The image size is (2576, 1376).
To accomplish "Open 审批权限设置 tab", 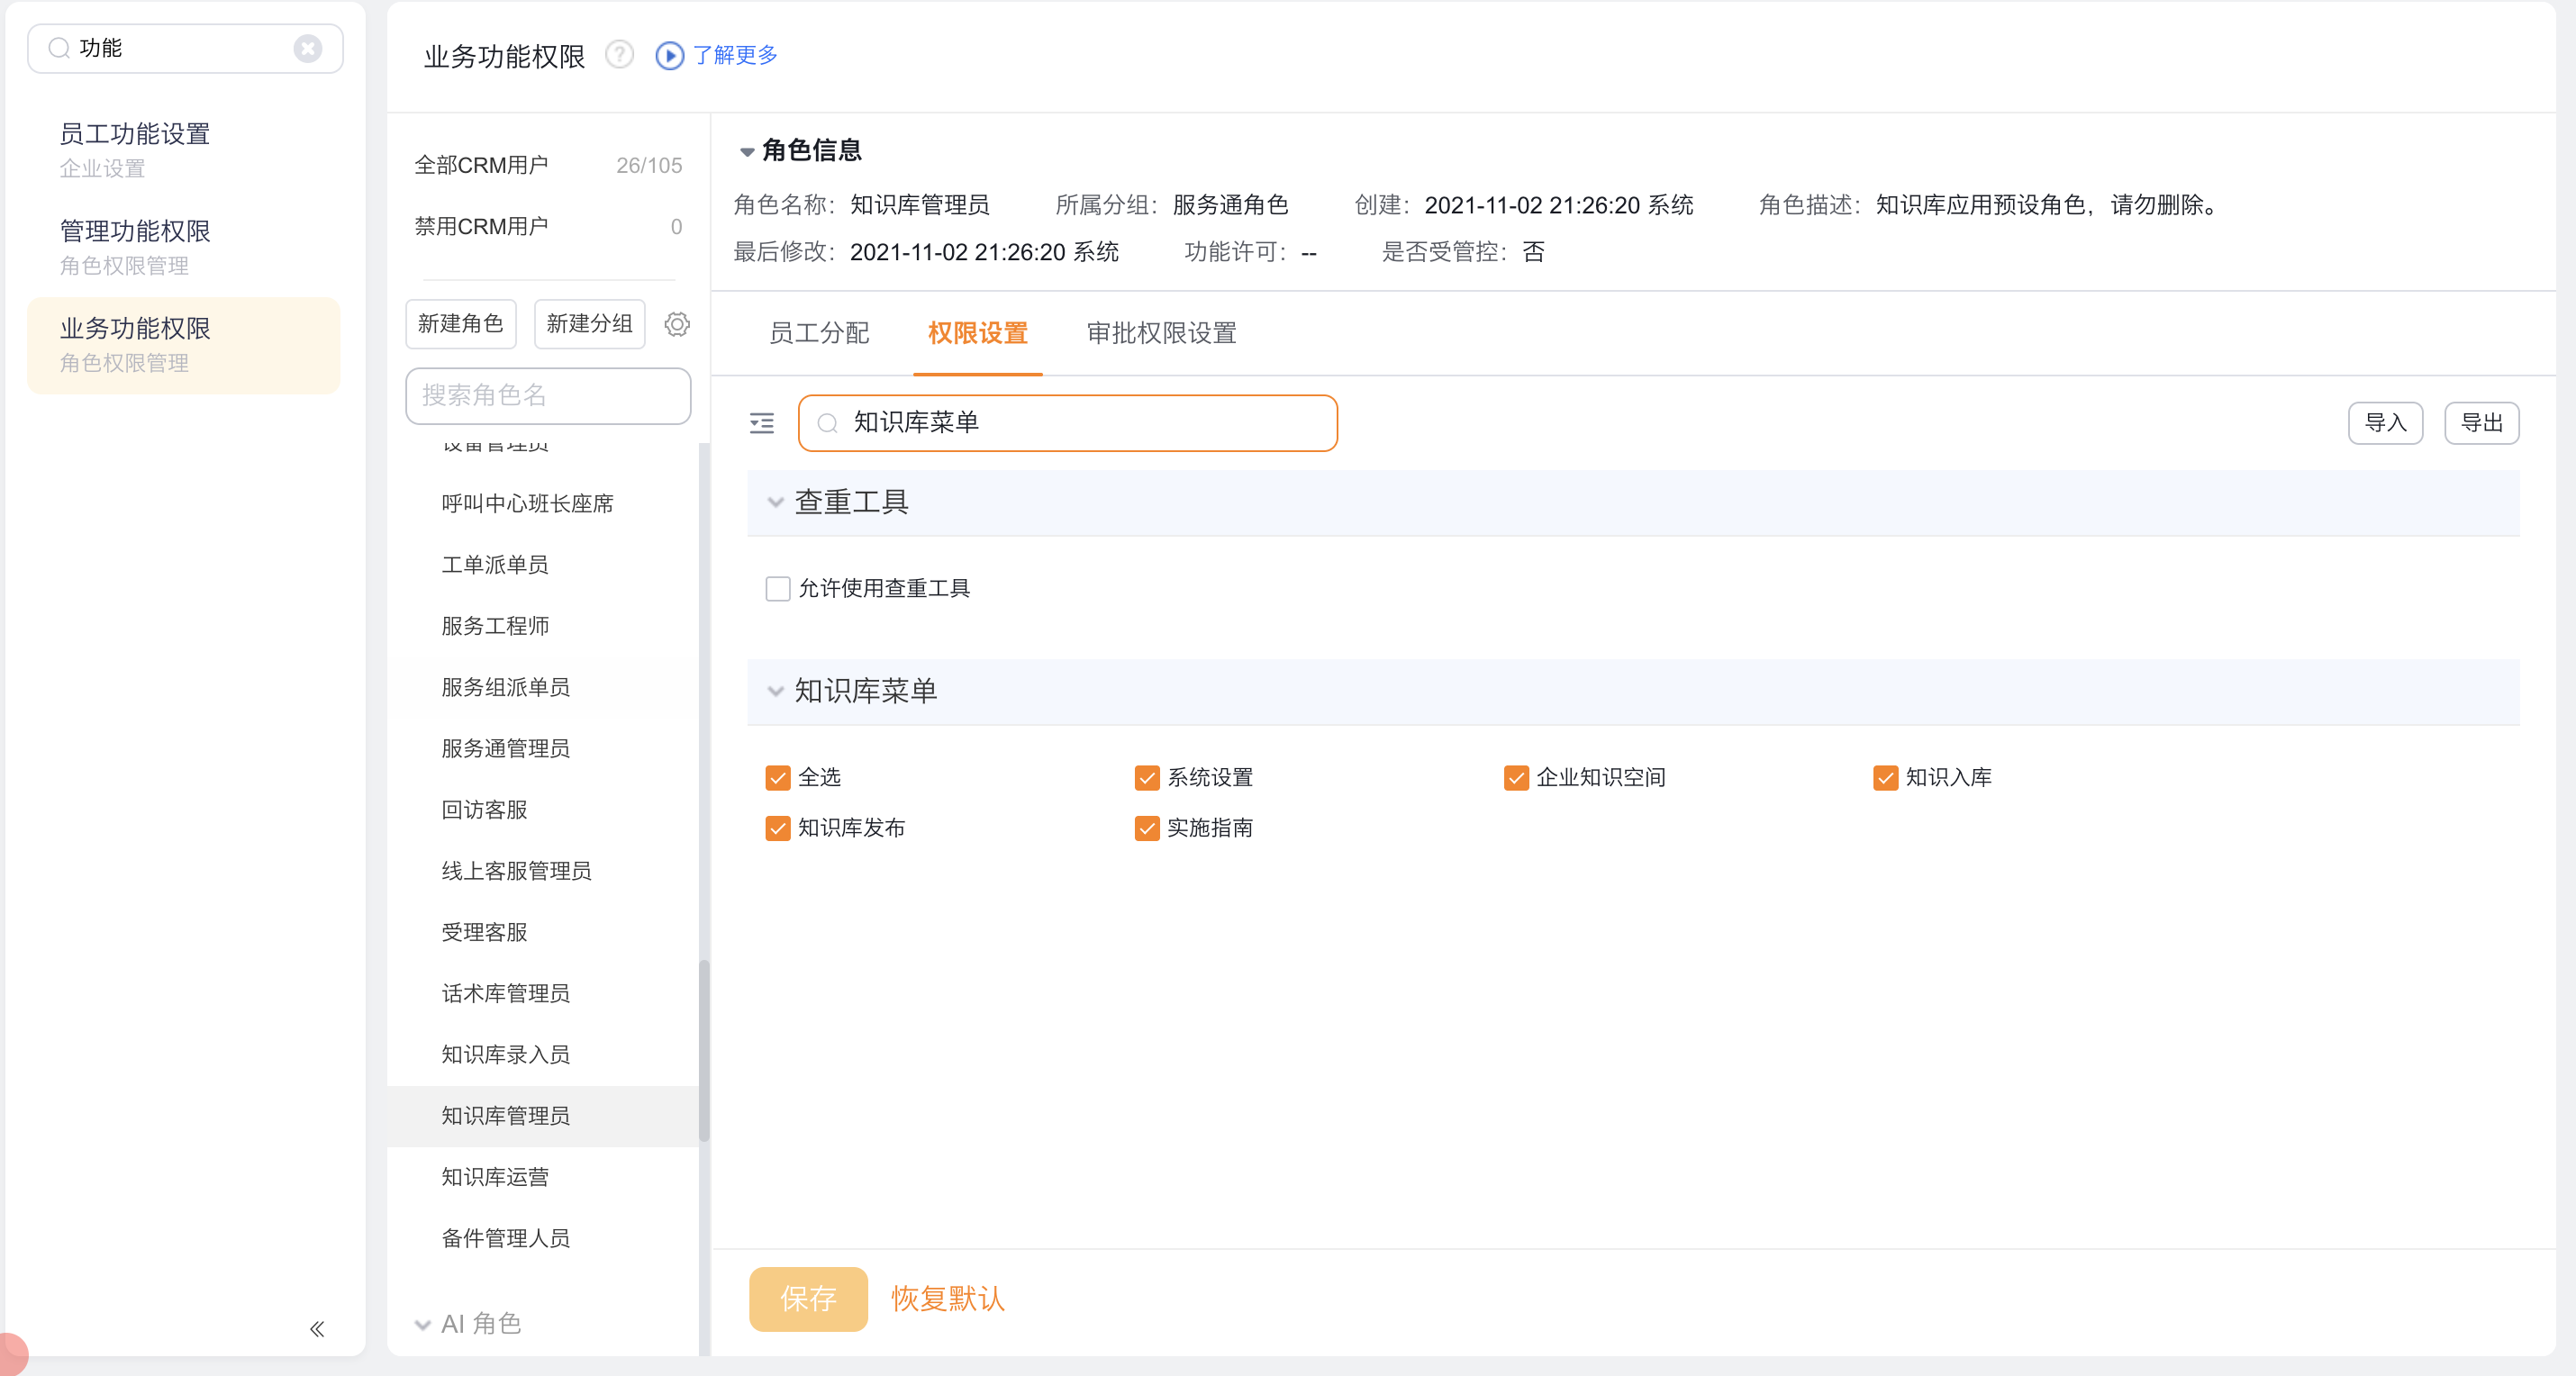I will coord(1161,333).
